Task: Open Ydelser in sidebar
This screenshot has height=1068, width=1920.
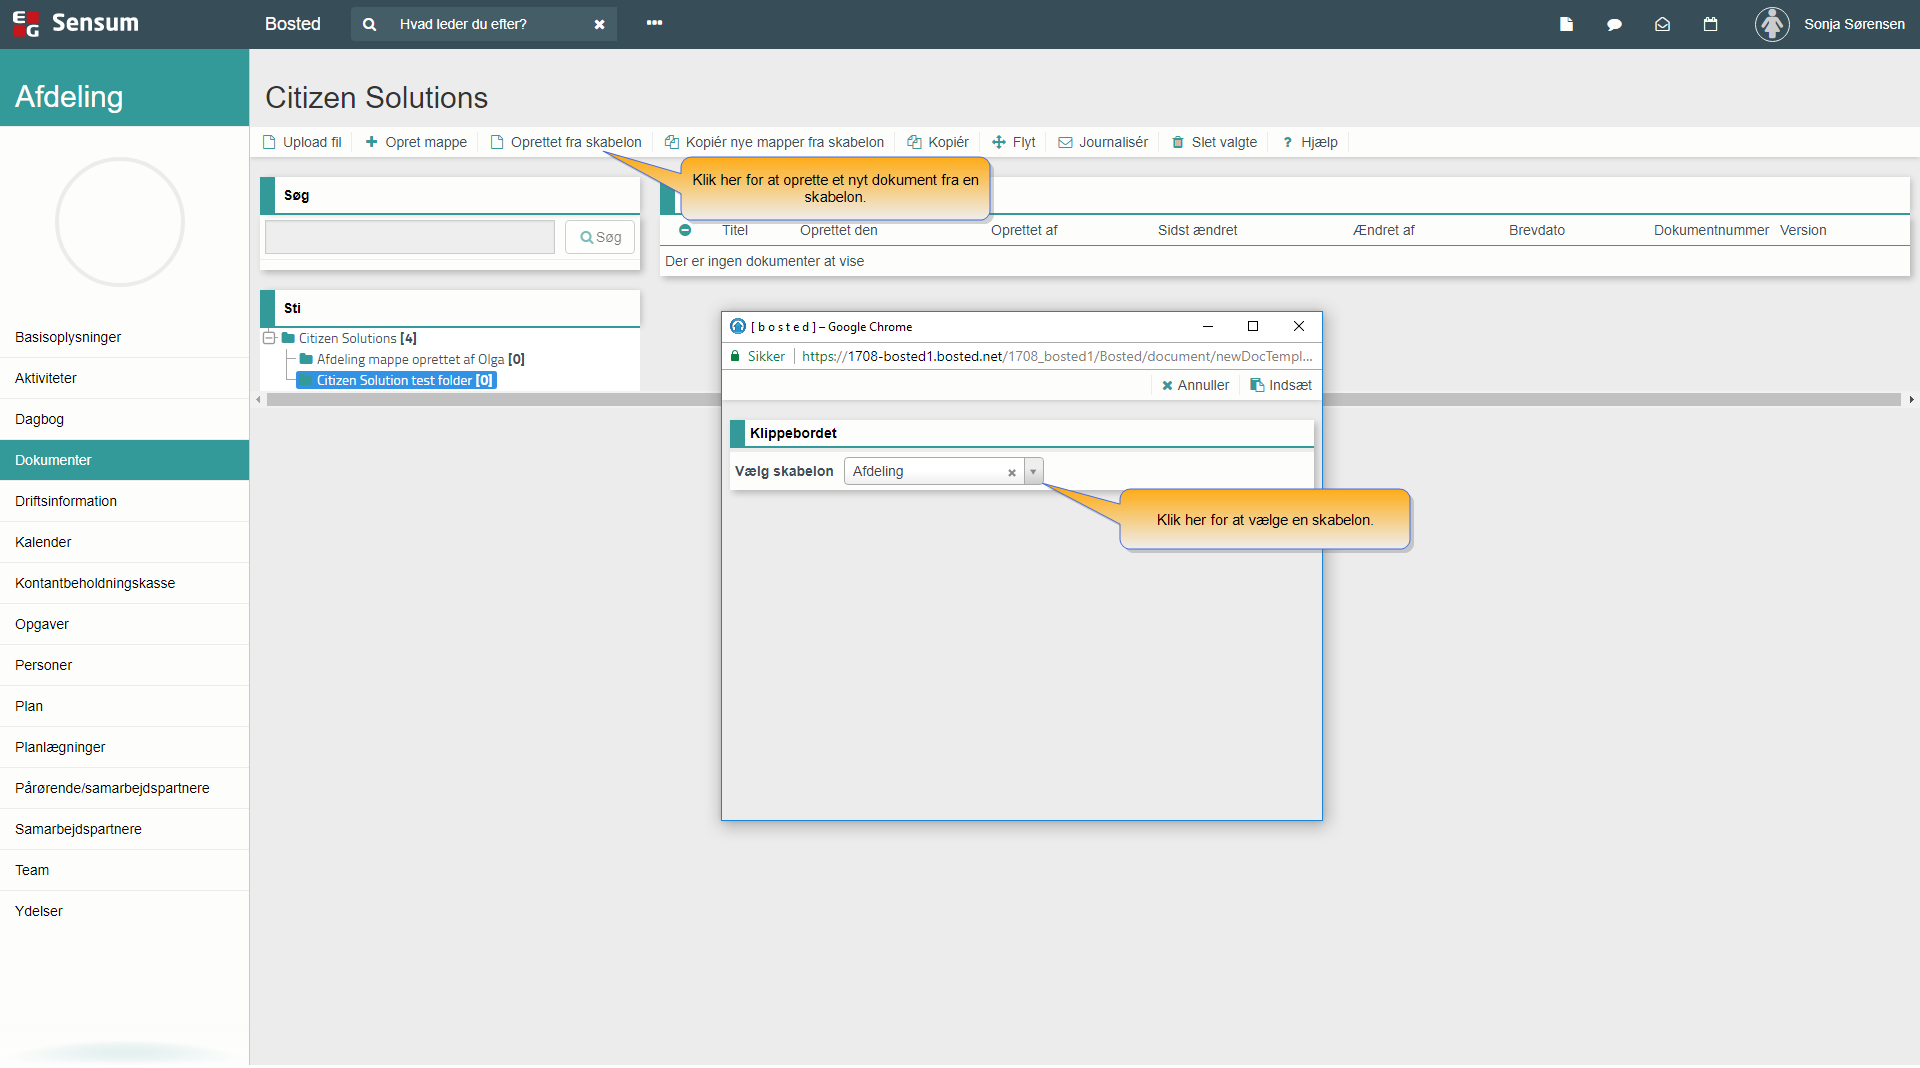Action: point(124,911)
